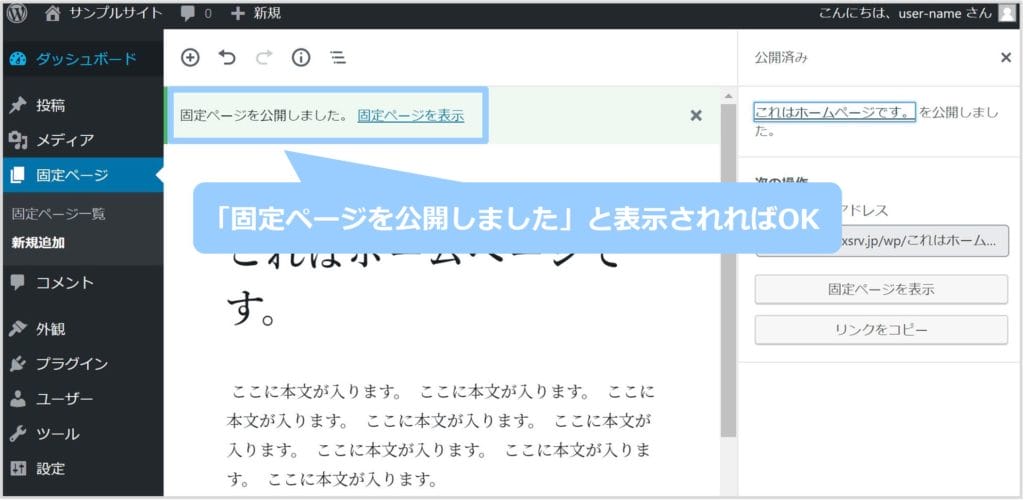Select 固定ページ in sidebar
This screenshot has width=1024, height=501.
82,175
